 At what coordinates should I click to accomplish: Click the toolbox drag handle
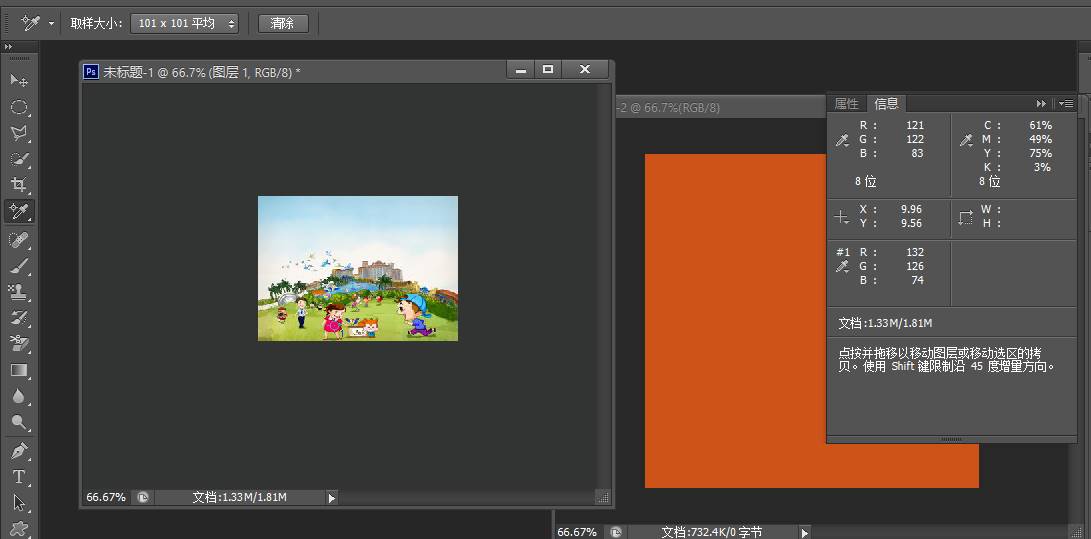tap(19, 59)
